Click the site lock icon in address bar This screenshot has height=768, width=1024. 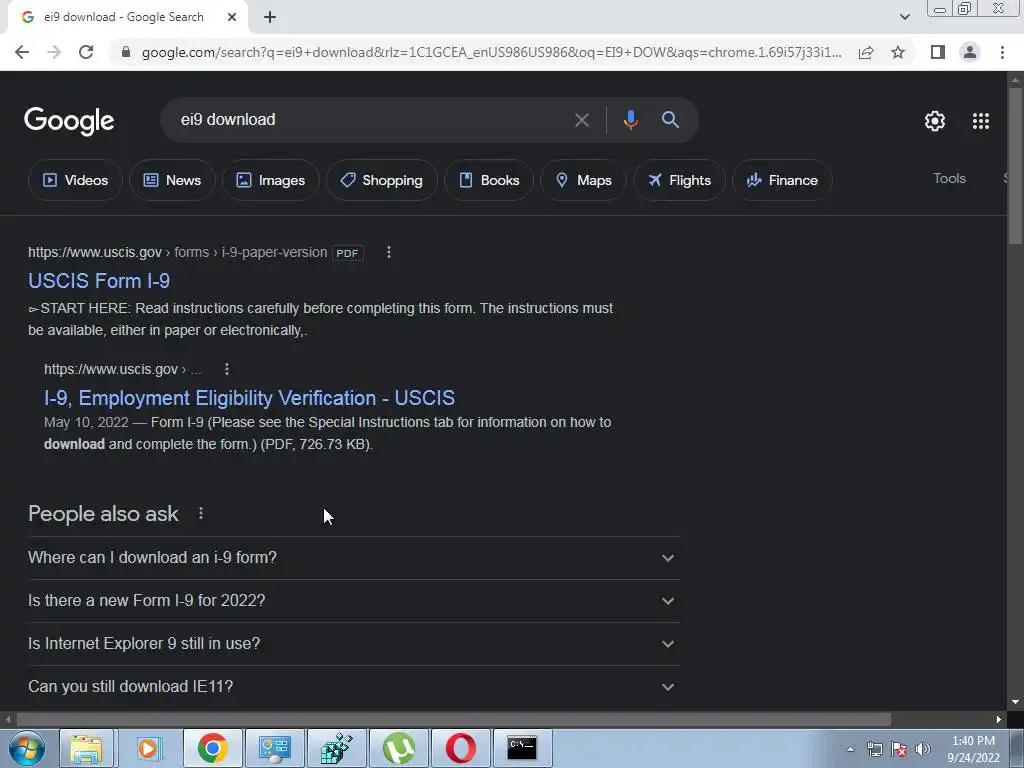click(x=126, y=52)
